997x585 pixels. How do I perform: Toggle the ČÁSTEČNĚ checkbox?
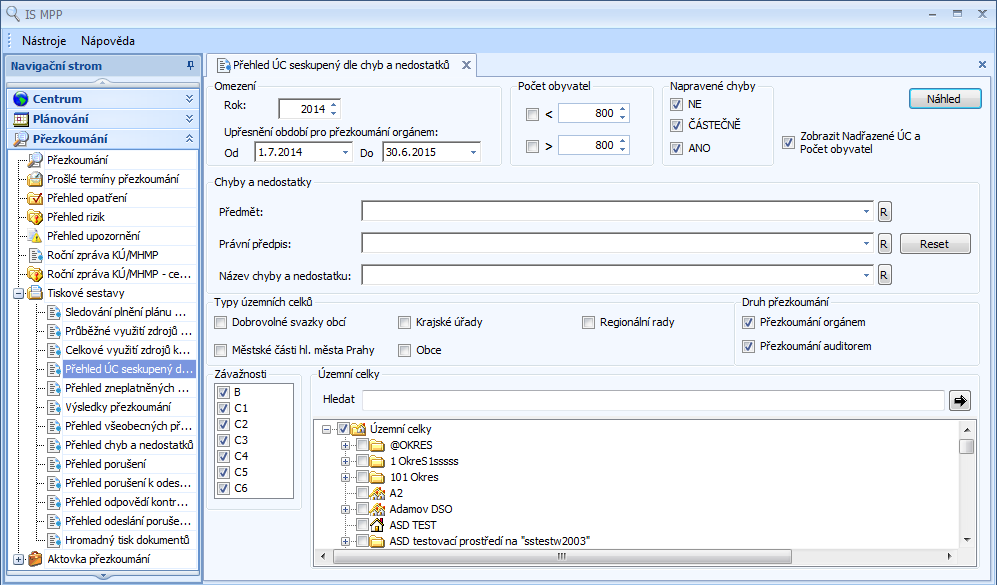[677, 125]
